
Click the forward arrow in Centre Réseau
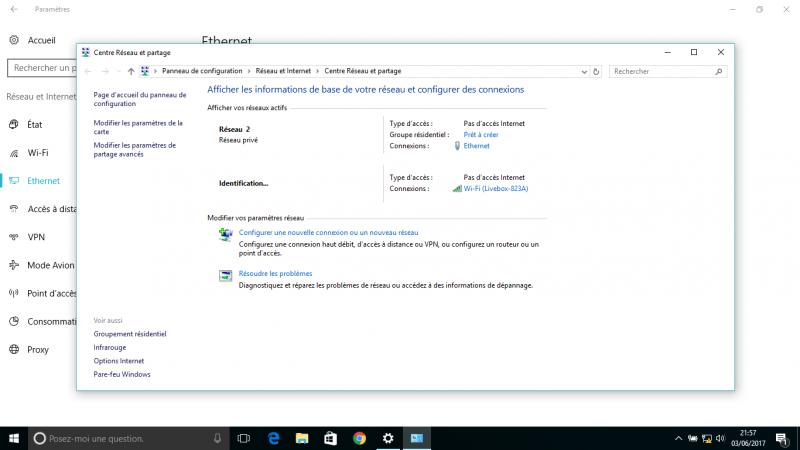pos(105,71)
